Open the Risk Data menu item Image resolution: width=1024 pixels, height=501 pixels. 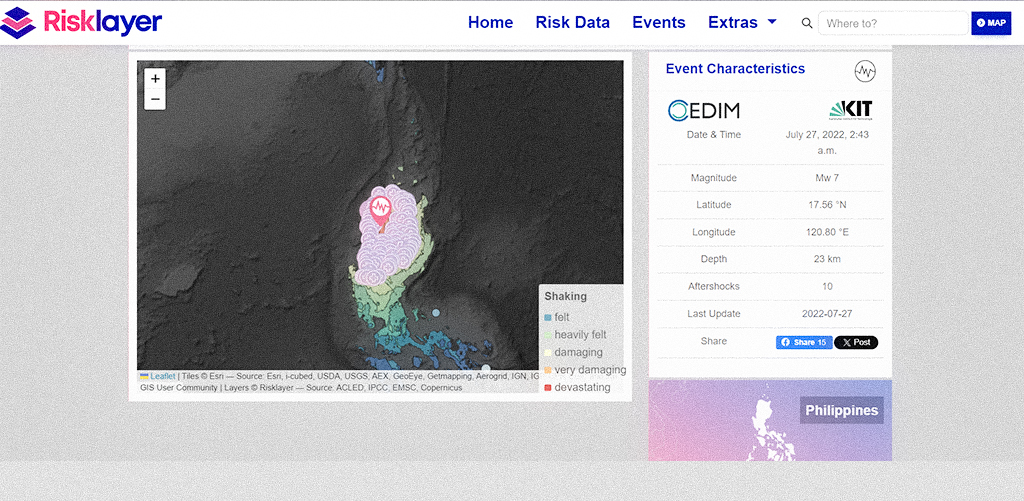572,23
